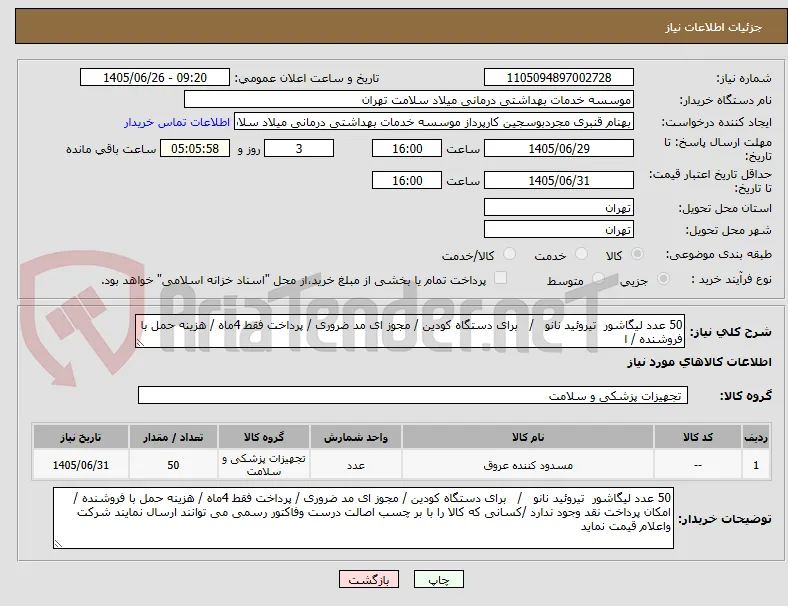Click the item code cell showing --

[698, 465]
